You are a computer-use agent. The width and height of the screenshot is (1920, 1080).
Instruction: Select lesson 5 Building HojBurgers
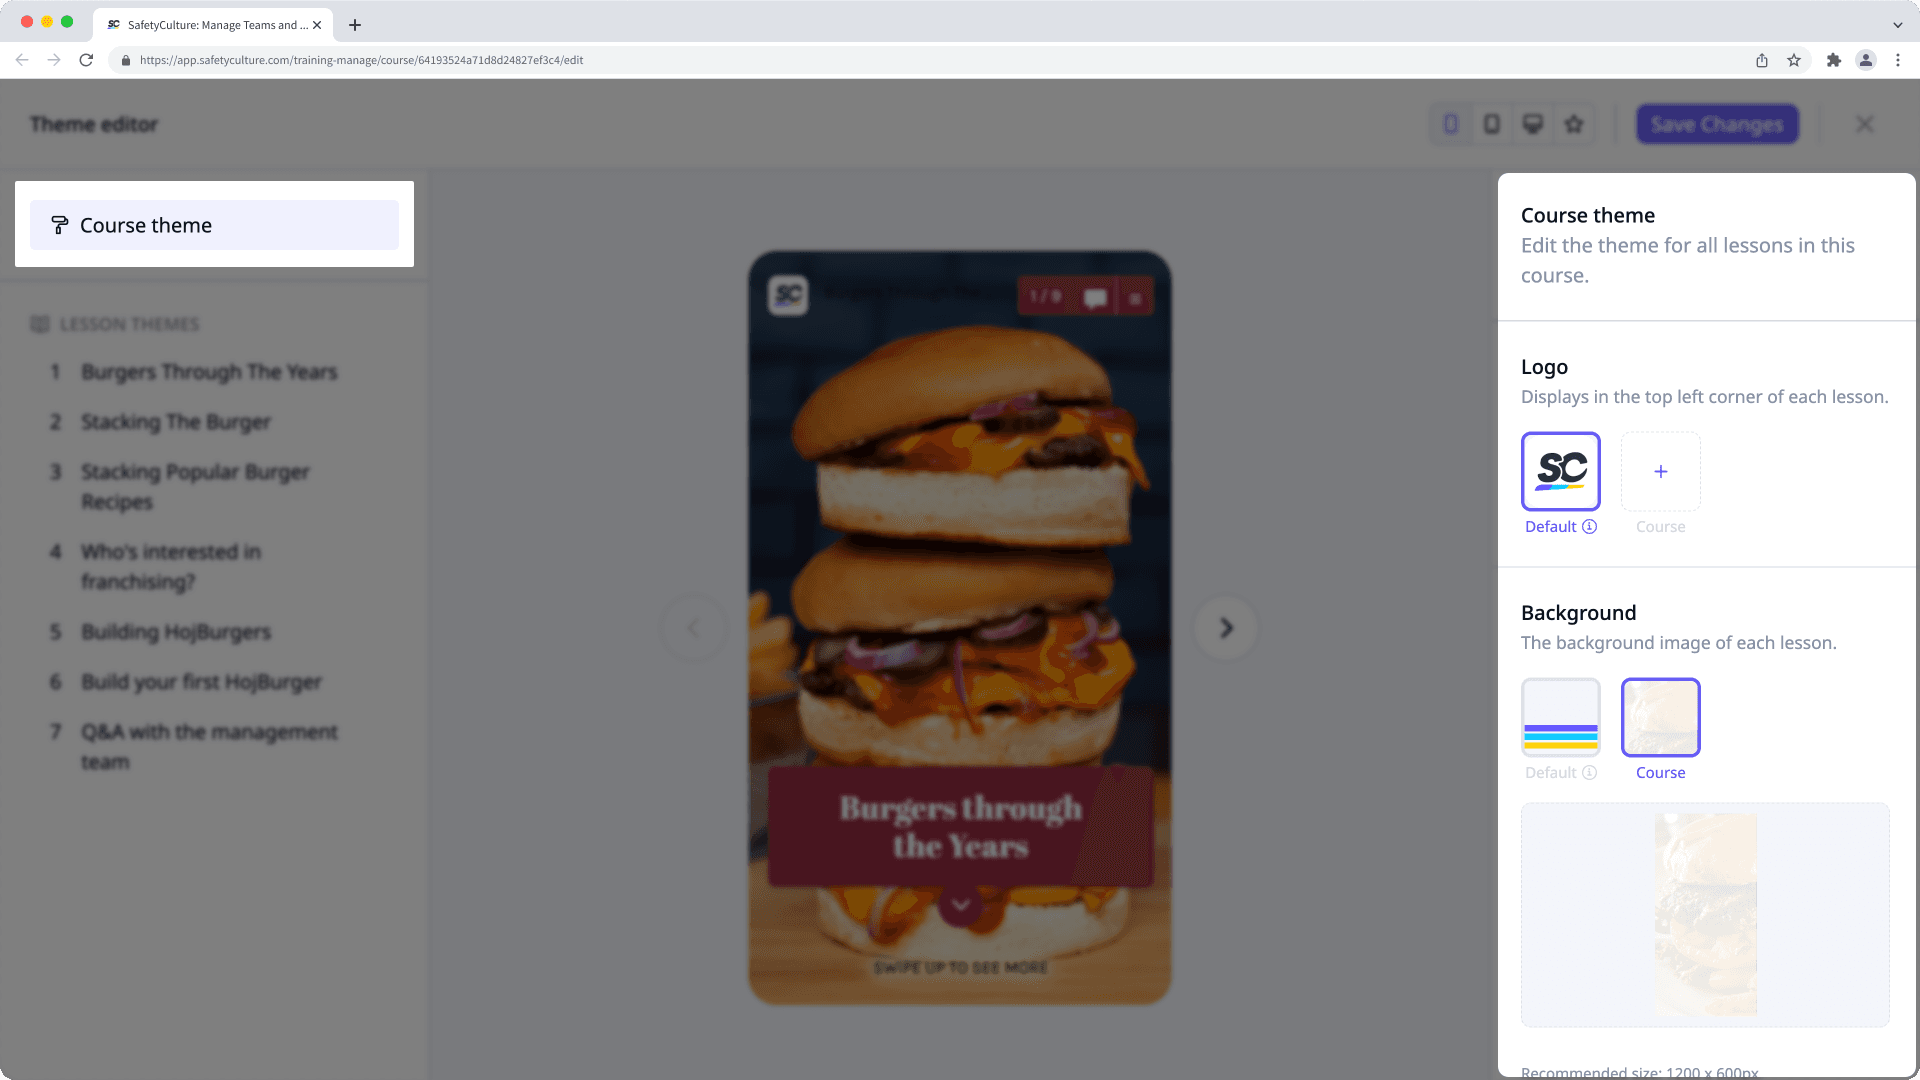[x=175, y=632]
